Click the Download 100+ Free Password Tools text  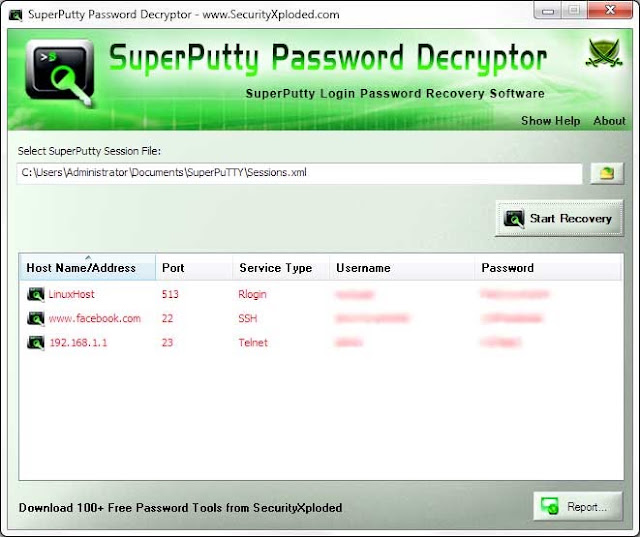[x=180, y=508]
